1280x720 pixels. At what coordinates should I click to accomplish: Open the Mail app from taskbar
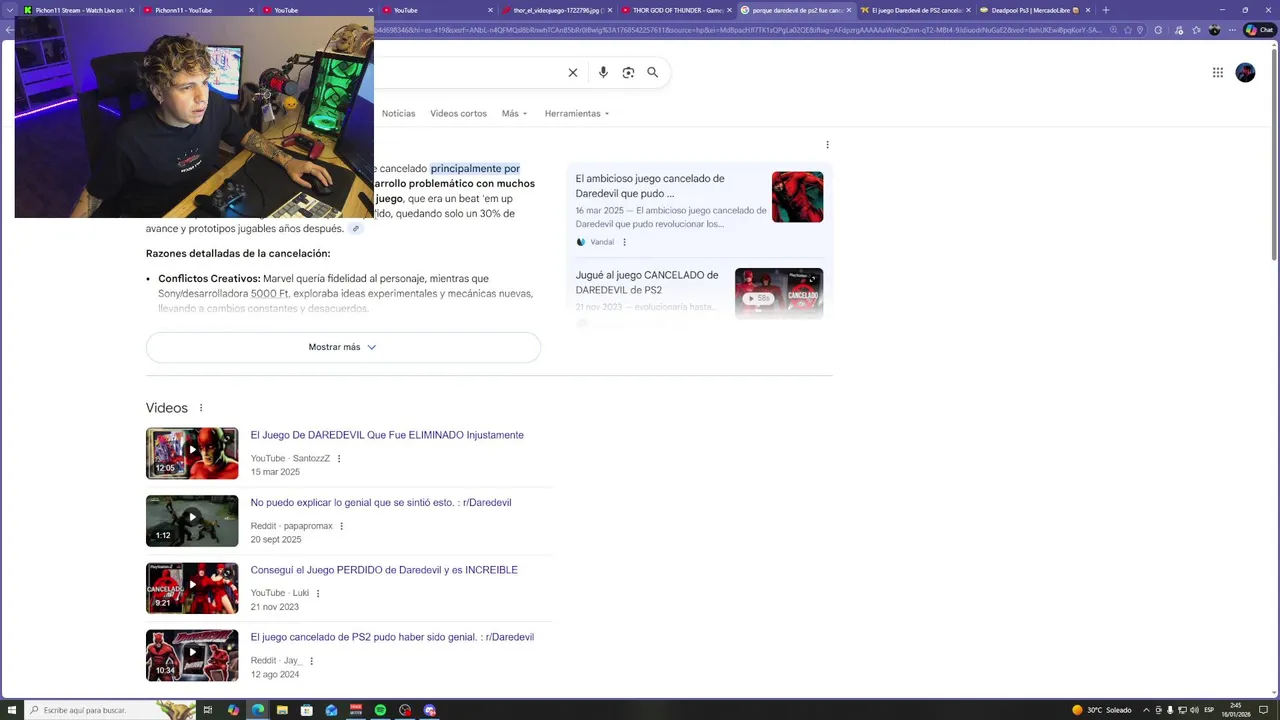tap(331, 710)
